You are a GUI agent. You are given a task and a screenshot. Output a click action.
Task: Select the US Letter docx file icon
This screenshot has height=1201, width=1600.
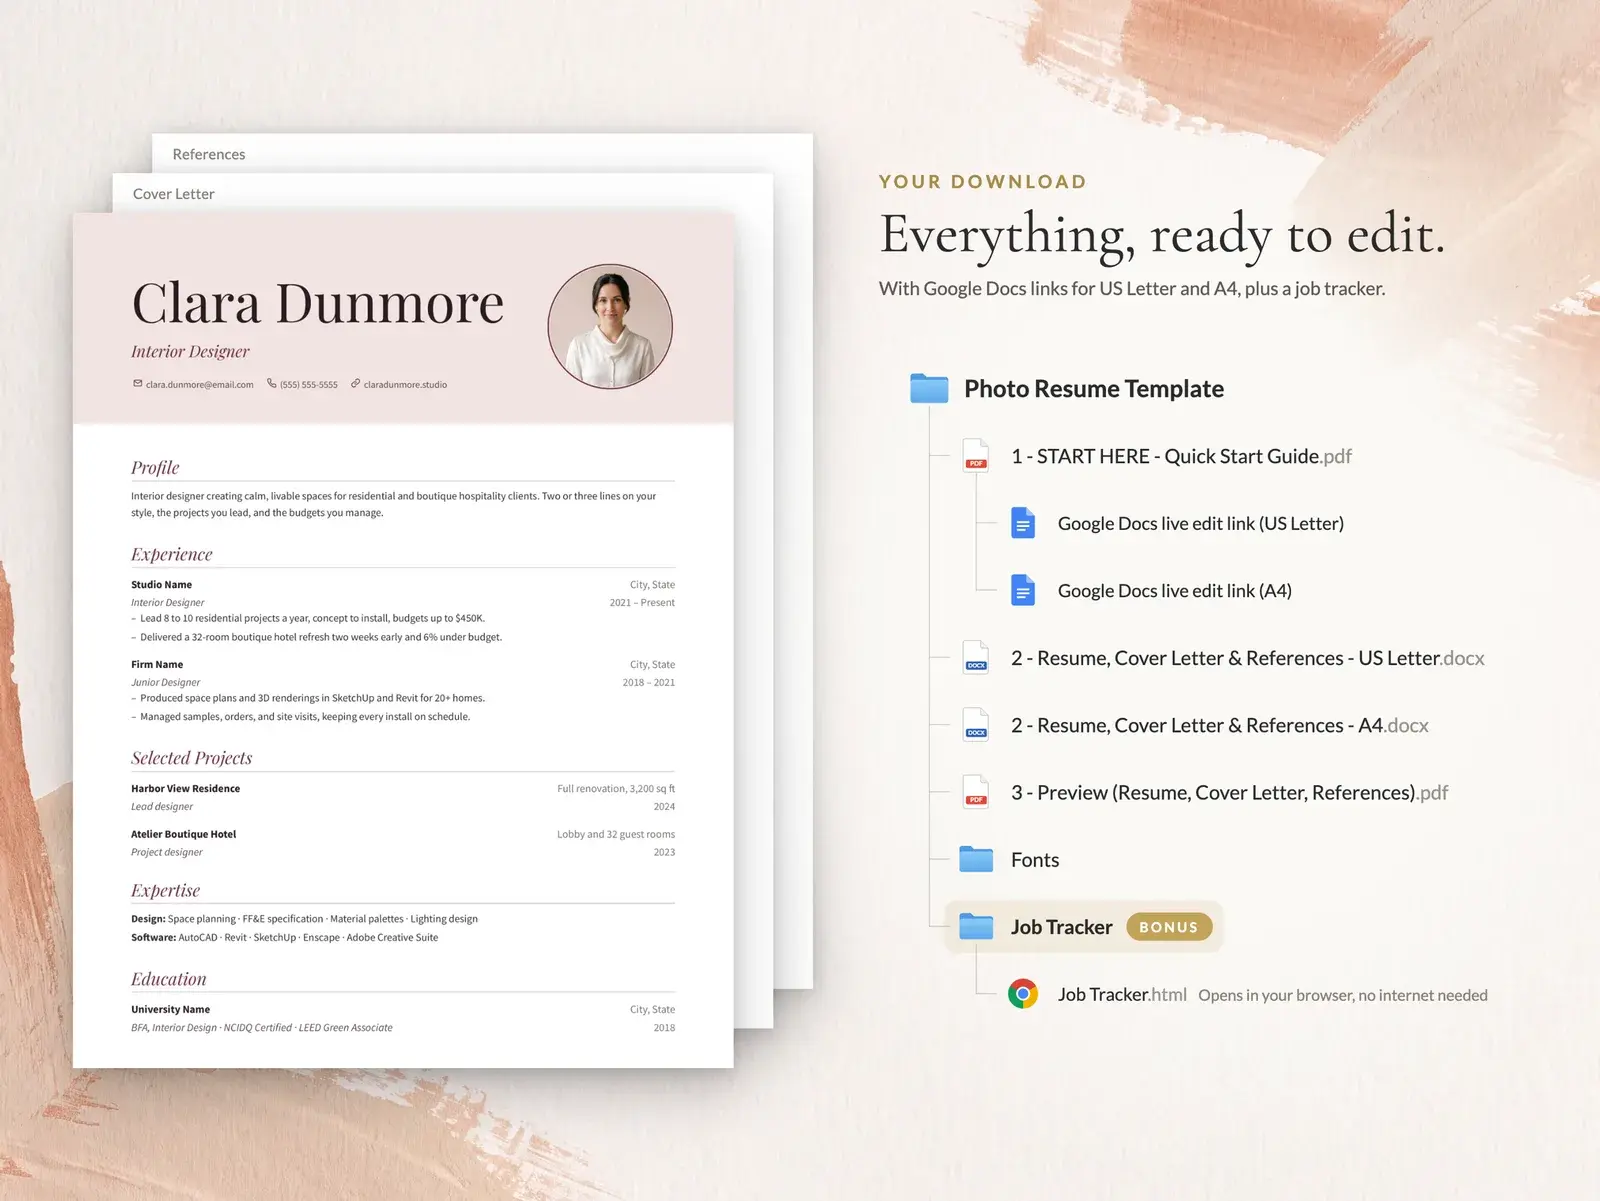[x=976, y=658]
